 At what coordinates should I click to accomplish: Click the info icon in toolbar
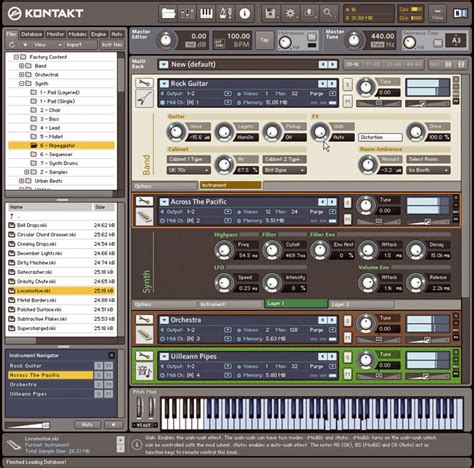pyautogui.click(x=245, y=13)
